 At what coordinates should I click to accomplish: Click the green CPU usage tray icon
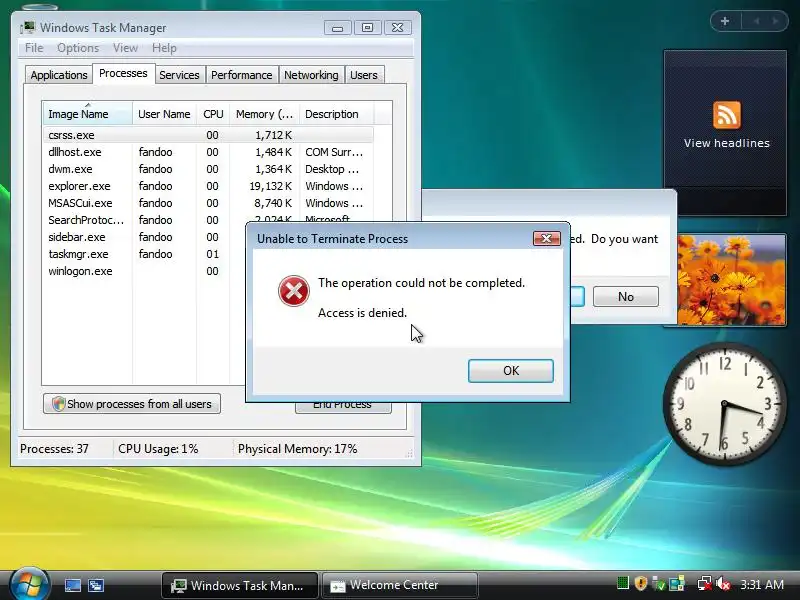click(x=622, y=583)
